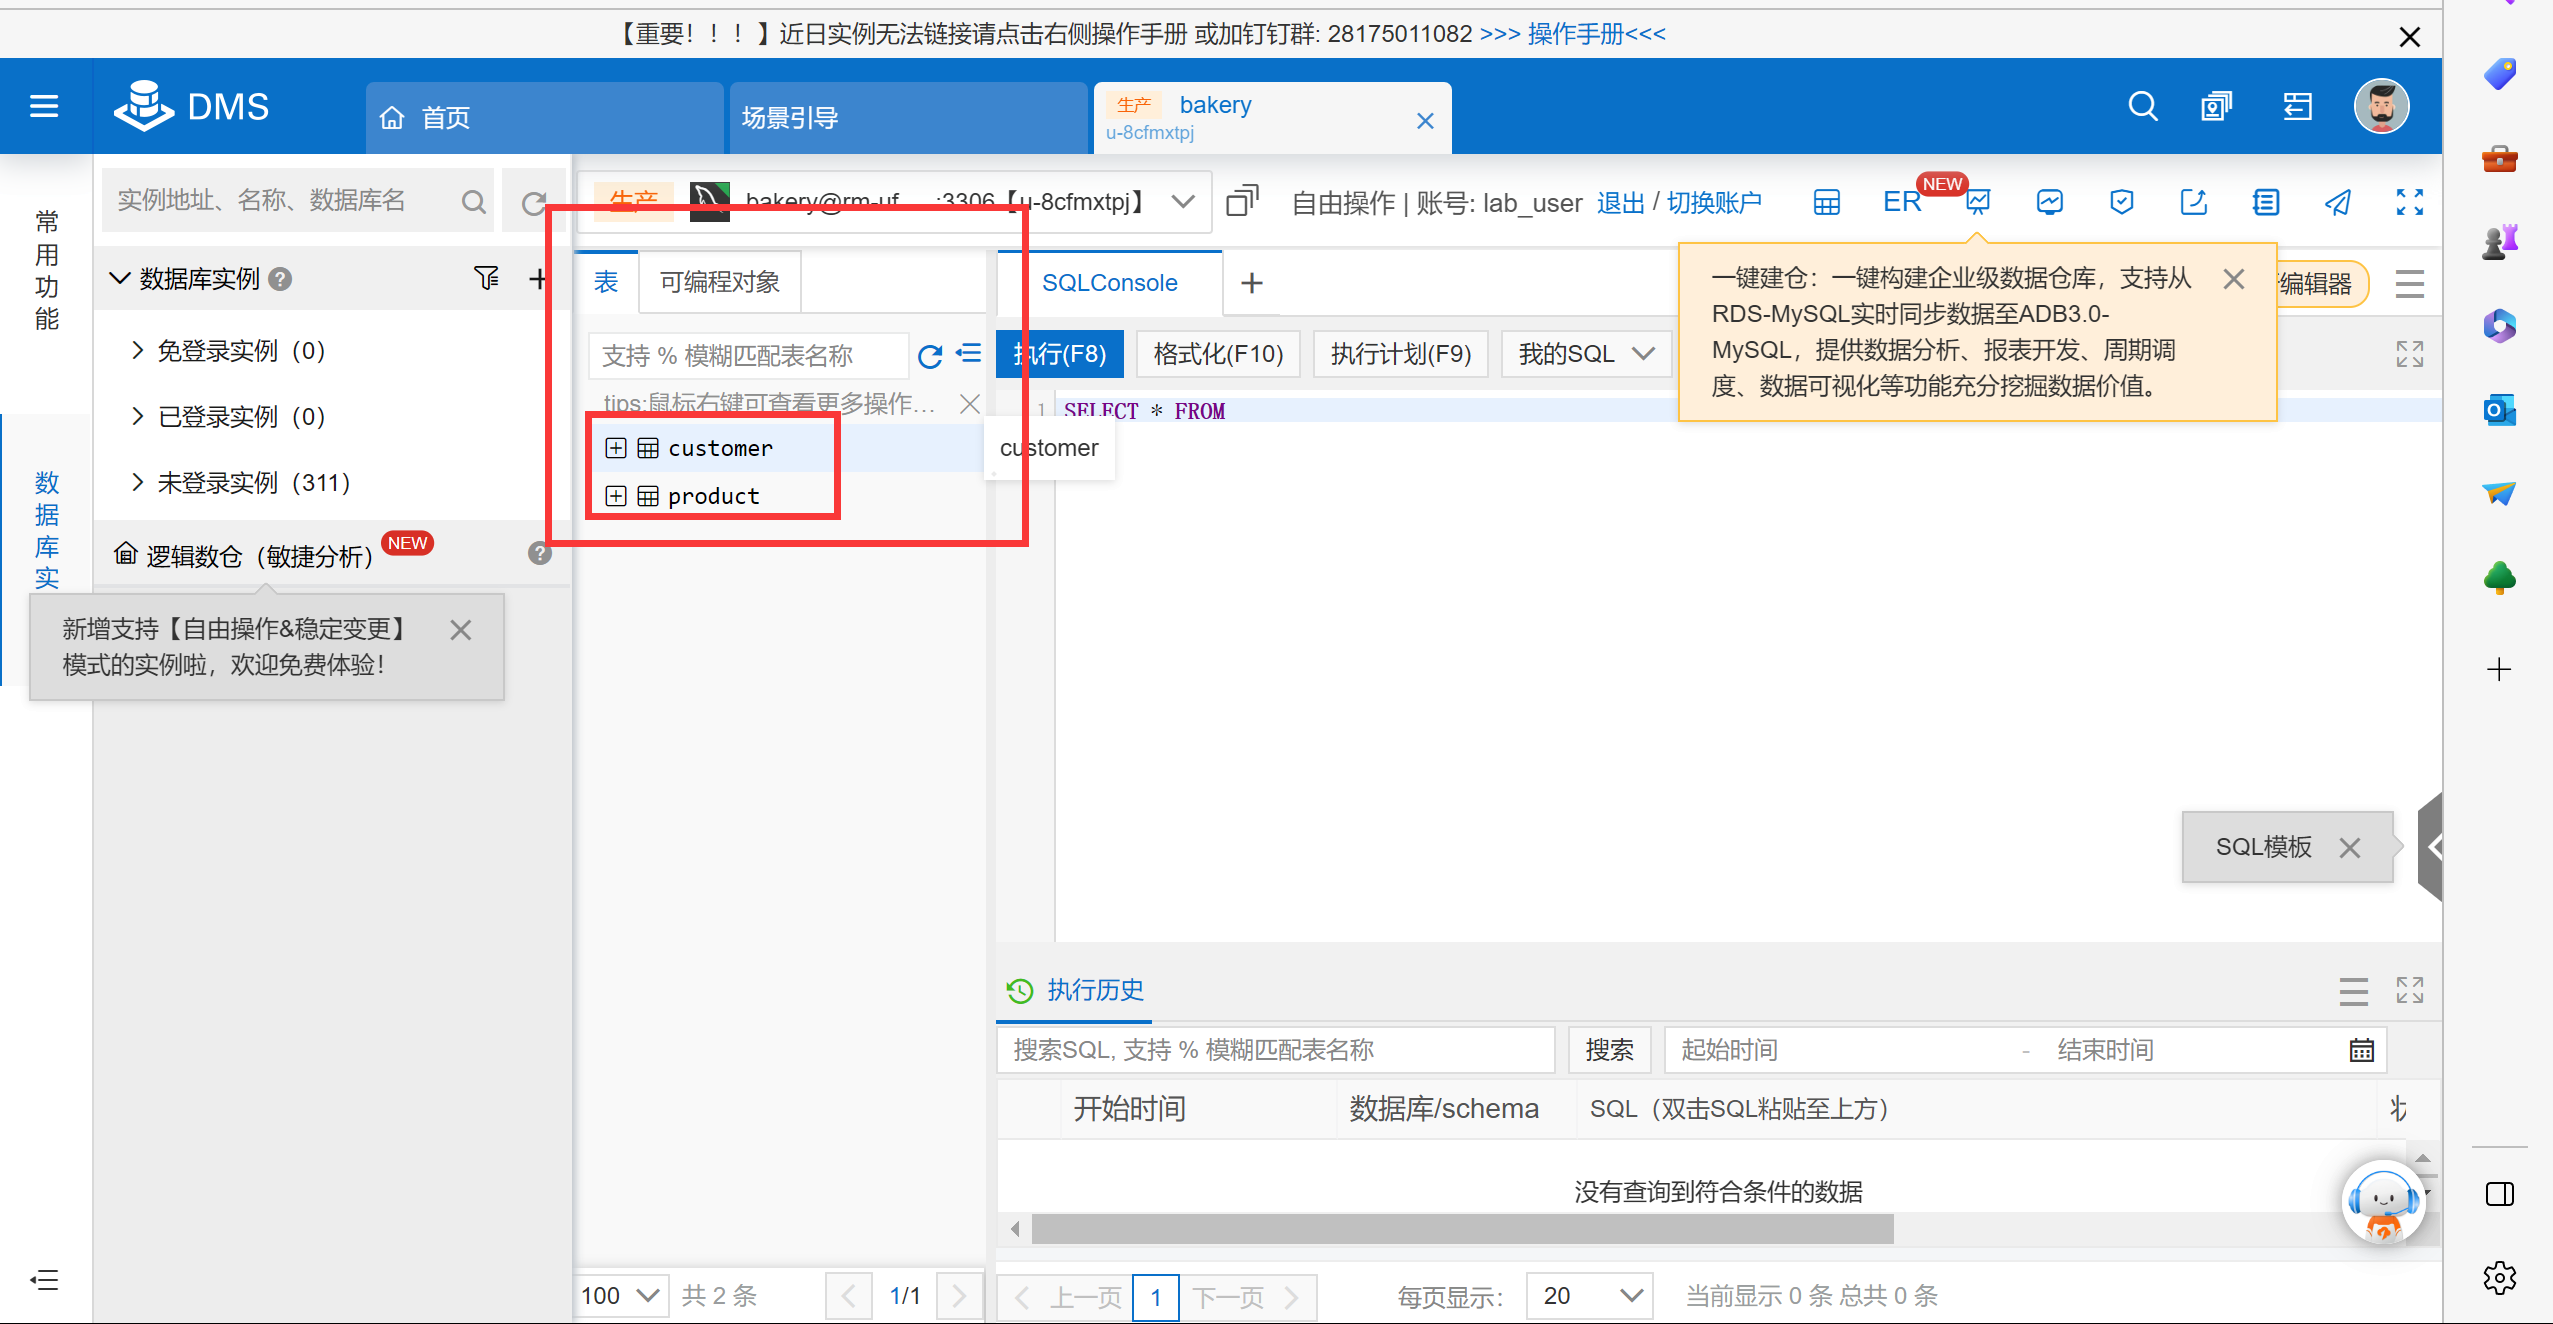Open the date range calendar picker
This screenshot has height=1324, width=2553.
click(2361, 1050)
